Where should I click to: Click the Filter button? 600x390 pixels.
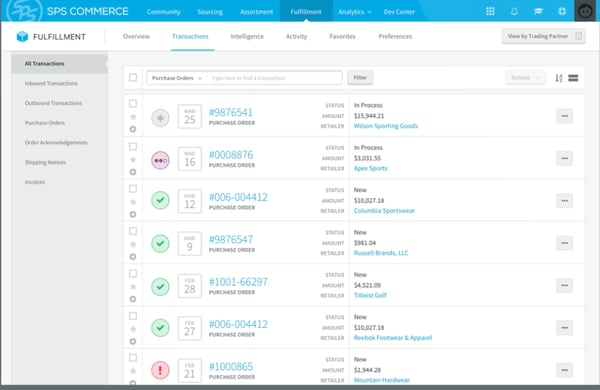coord(360,78)
